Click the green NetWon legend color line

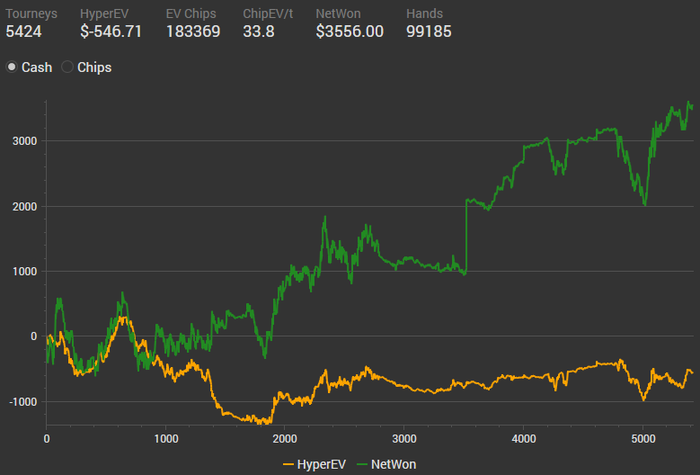(362, 465)
